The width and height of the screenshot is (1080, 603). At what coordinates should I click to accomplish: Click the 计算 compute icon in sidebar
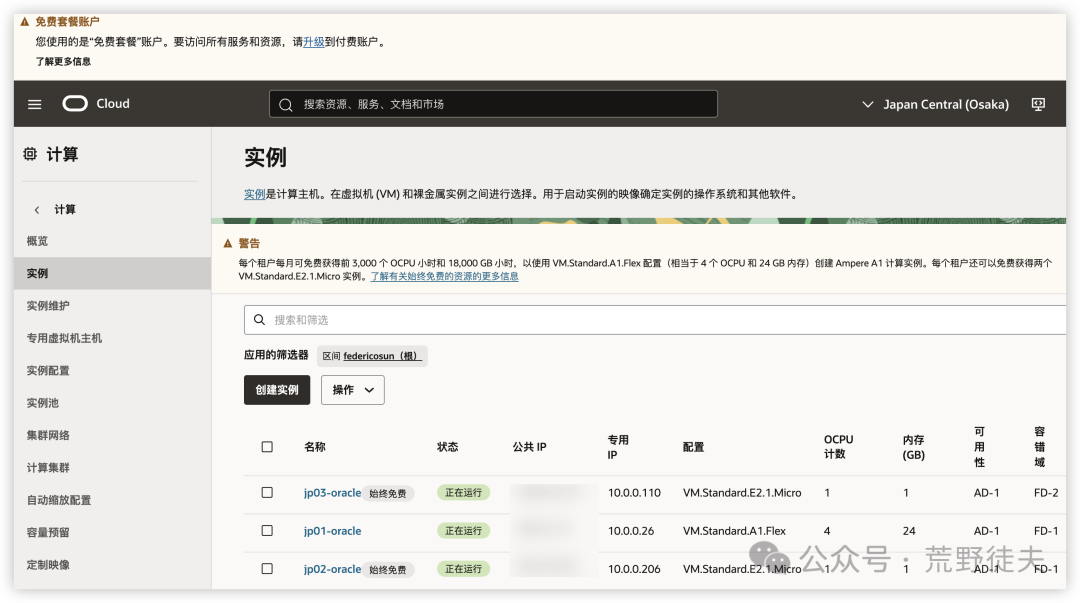[29, 152]
